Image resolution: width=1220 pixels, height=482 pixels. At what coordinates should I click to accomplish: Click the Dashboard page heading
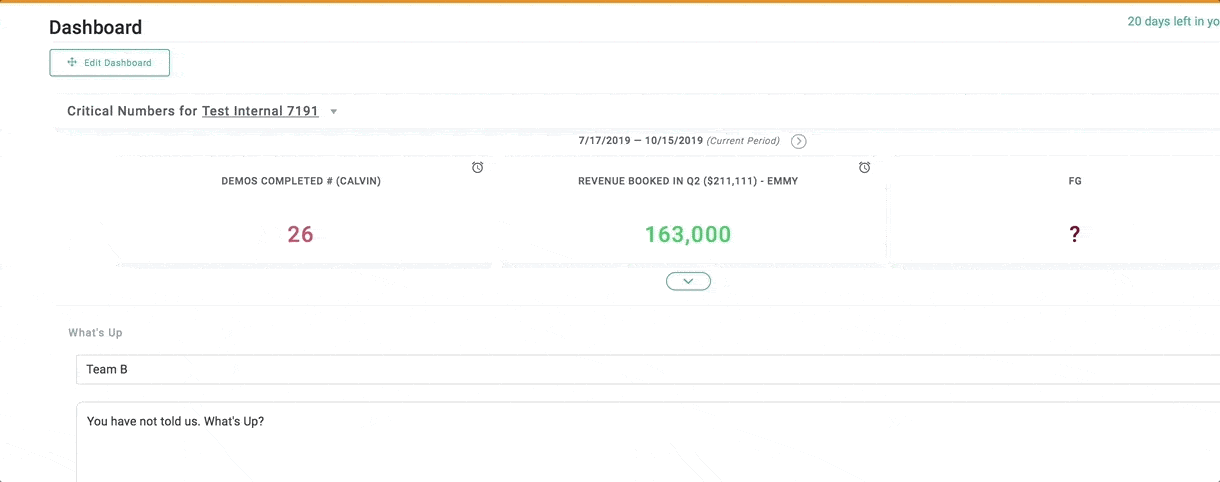tap(96, 28)
